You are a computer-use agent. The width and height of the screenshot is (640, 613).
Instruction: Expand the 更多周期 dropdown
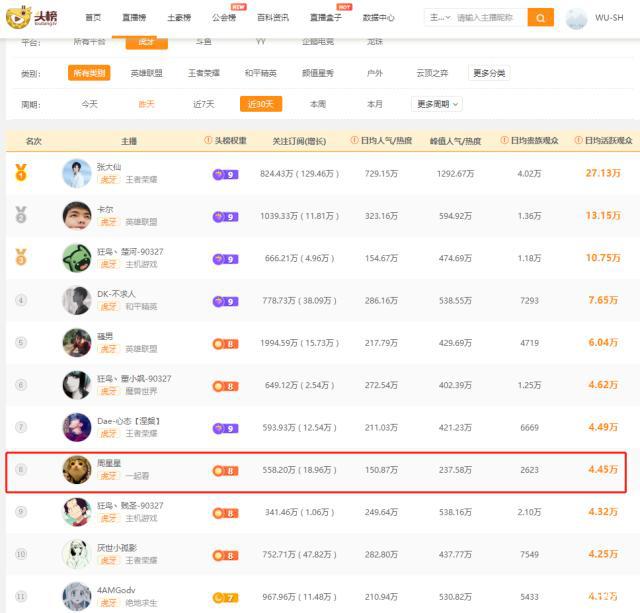coord(437,104)
